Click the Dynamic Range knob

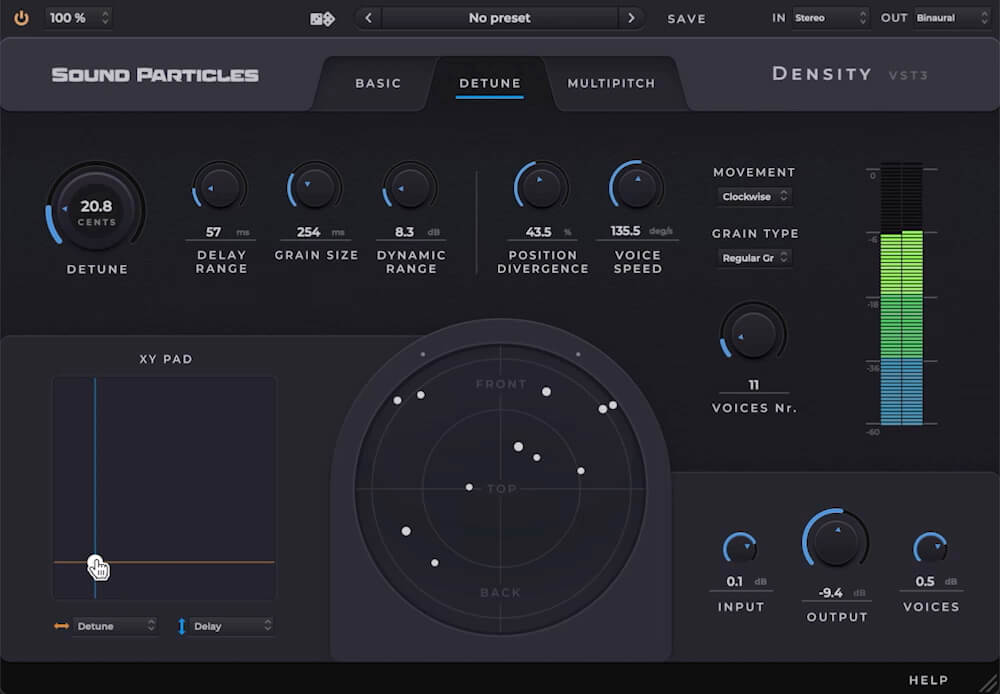click(x=409, y=188)
